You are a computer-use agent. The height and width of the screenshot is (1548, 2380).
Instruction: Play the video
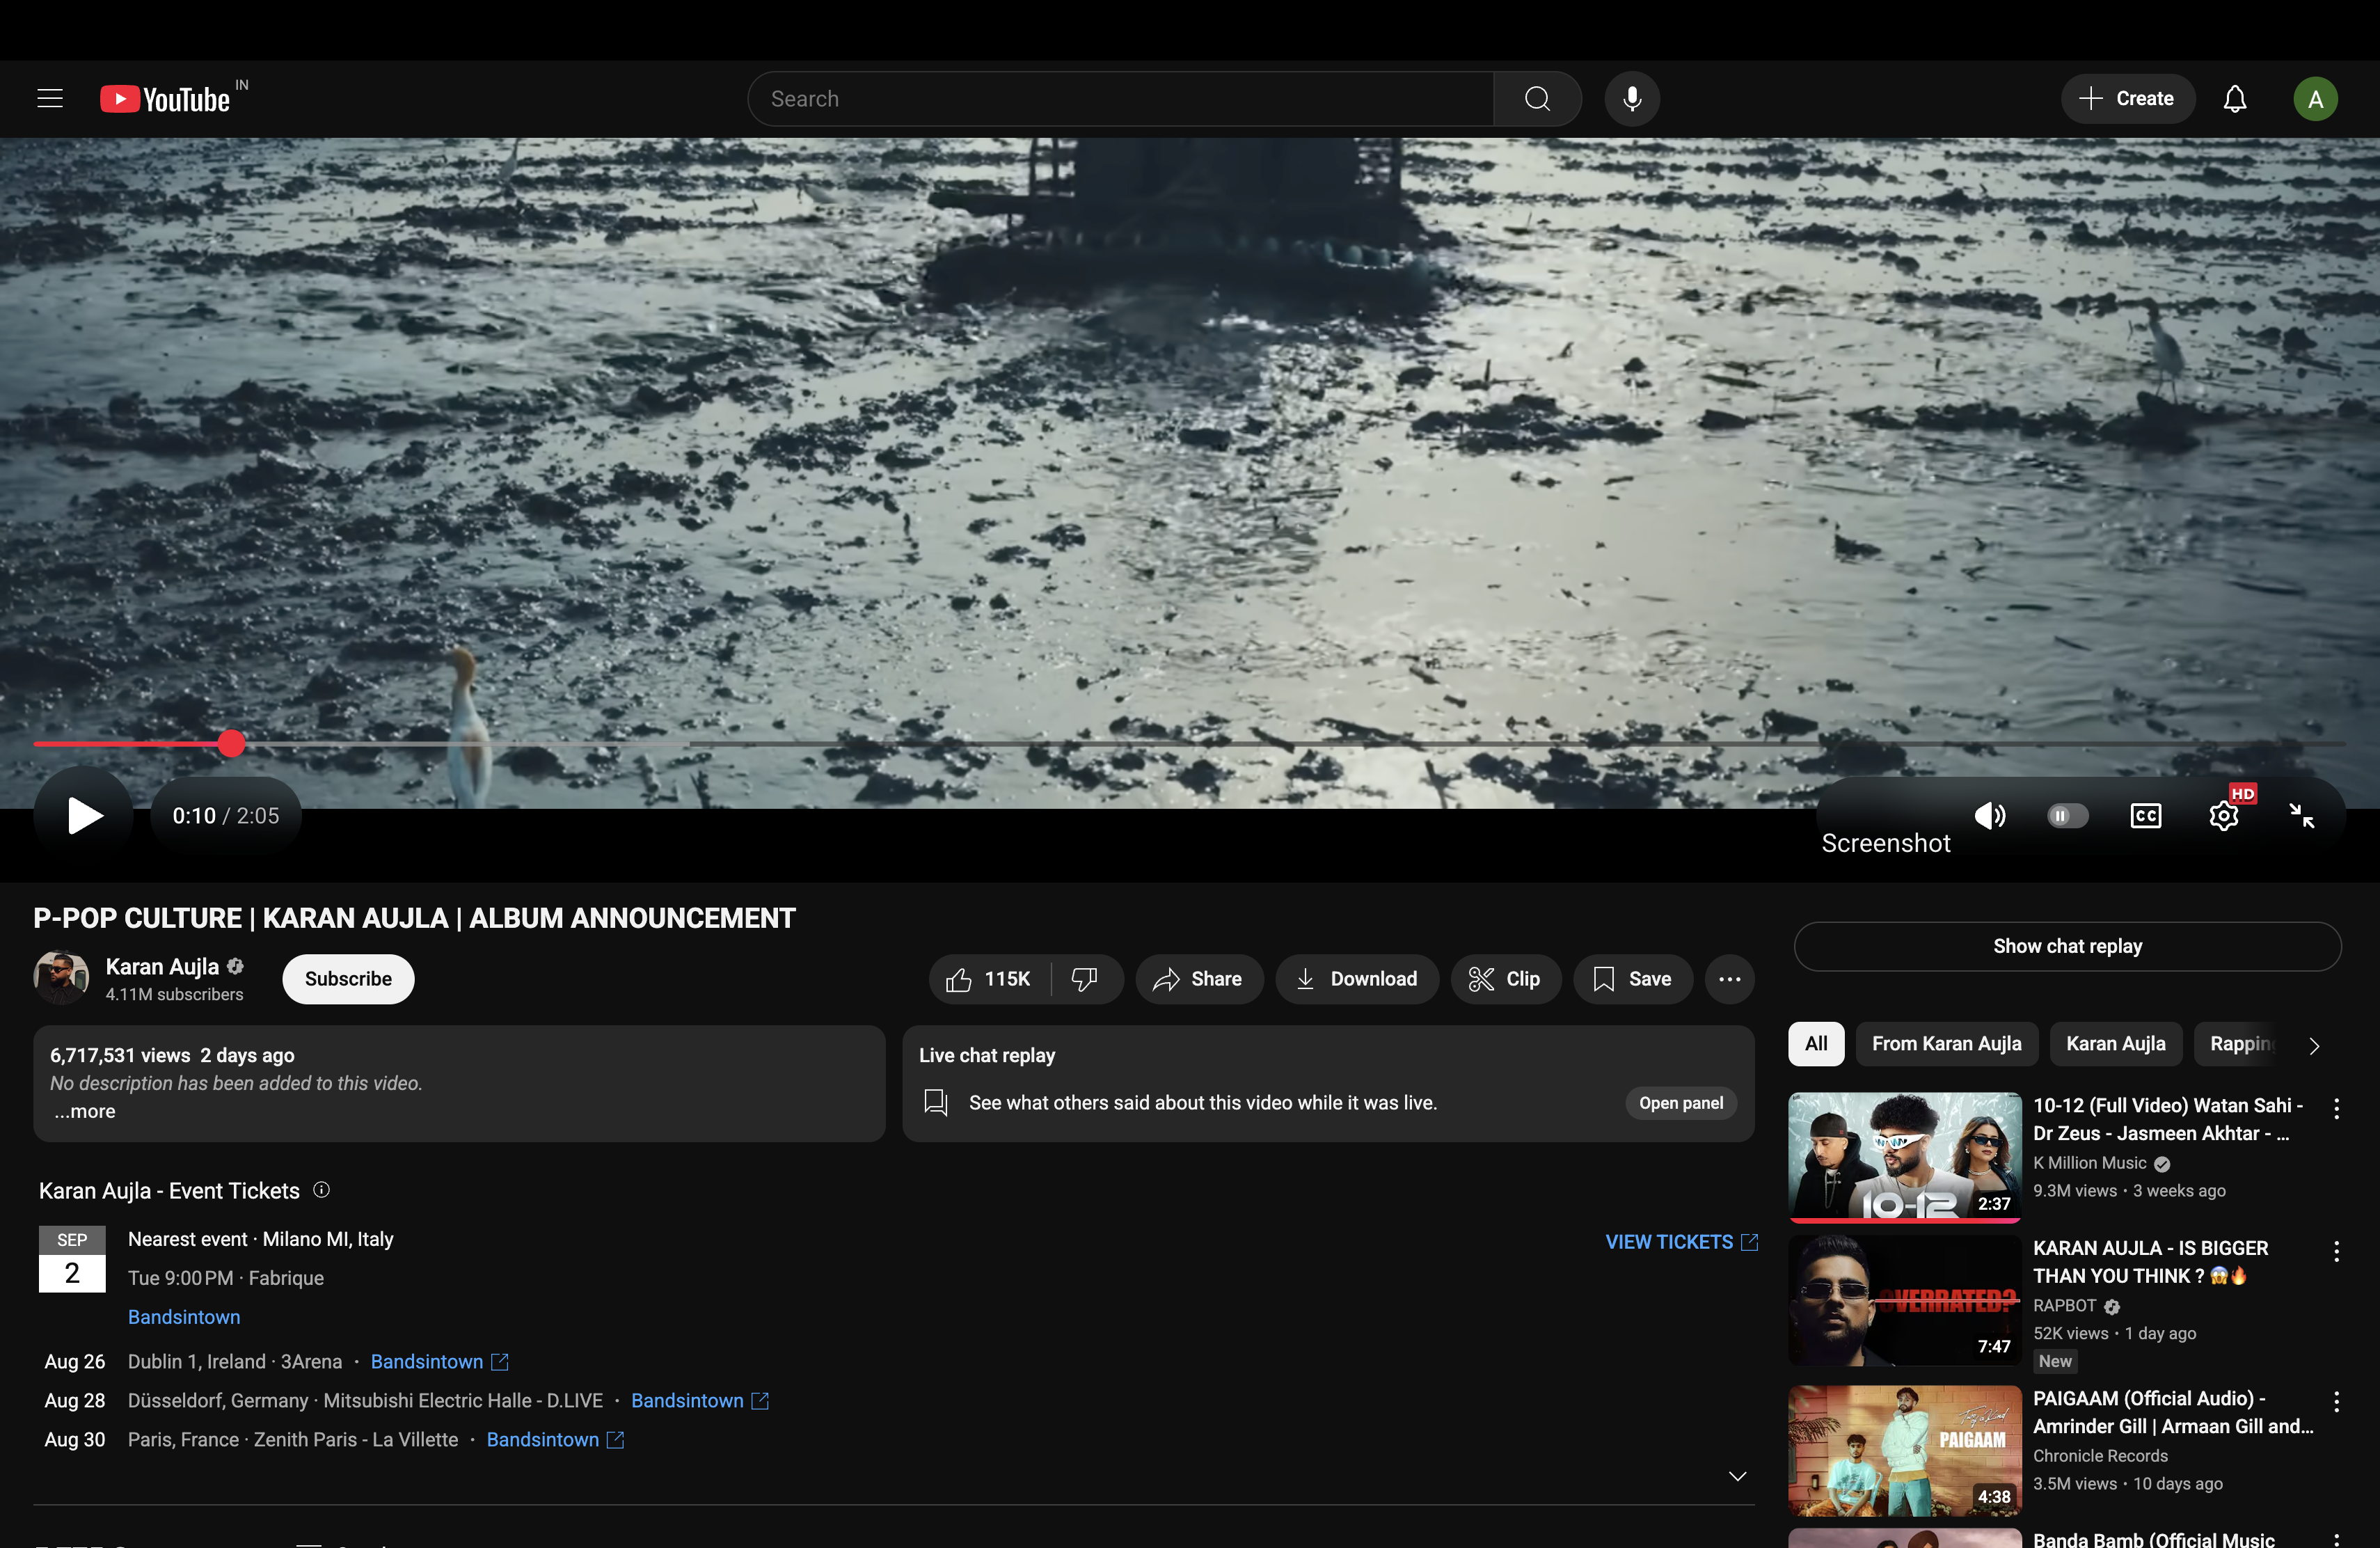click(84, 816)
